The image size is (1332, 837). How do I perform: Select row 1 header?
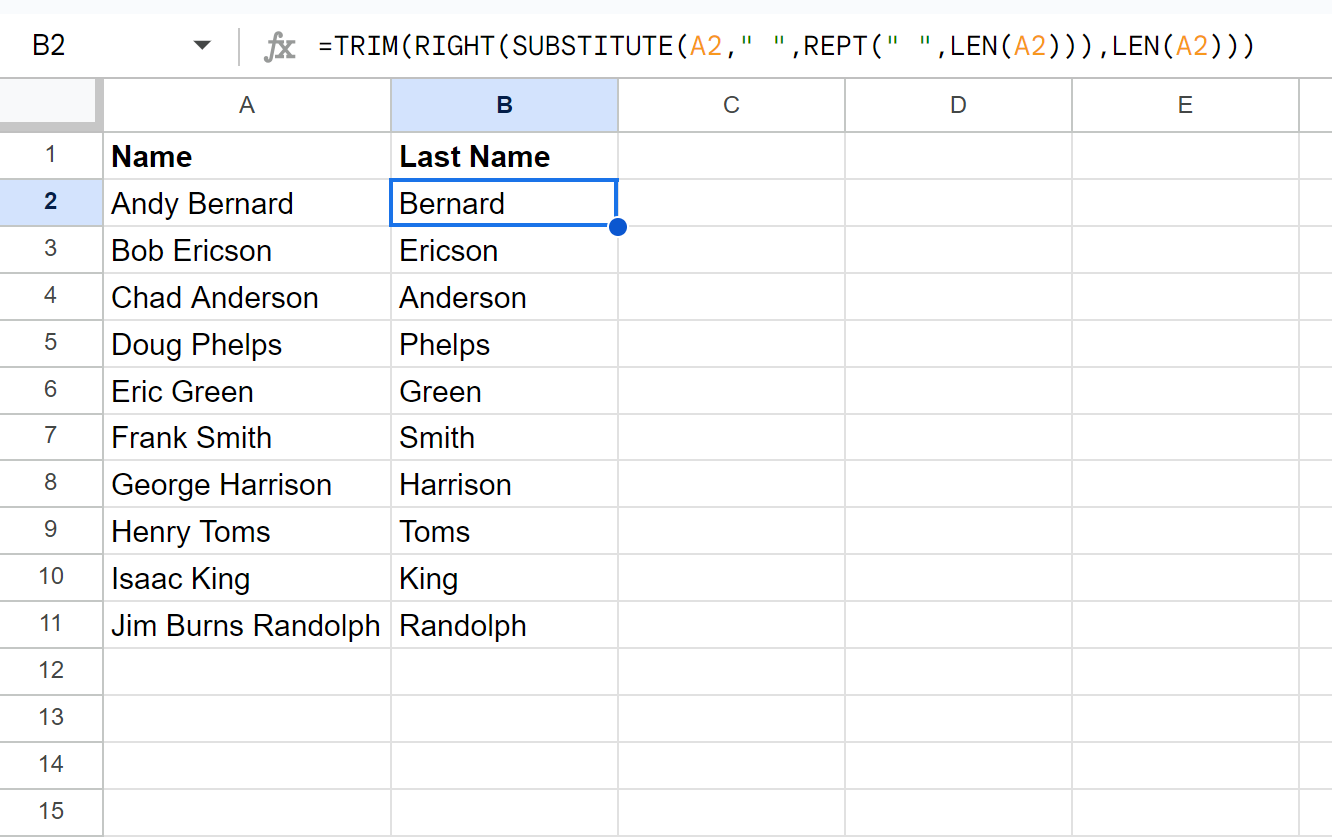click(51, 155)
